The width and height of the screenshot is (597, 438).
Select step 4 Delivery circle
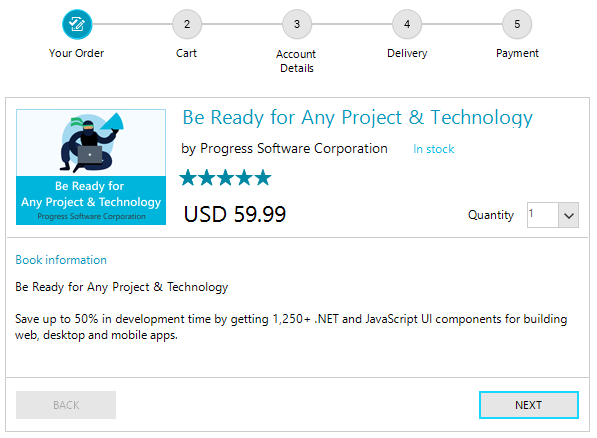coord(407,24)
